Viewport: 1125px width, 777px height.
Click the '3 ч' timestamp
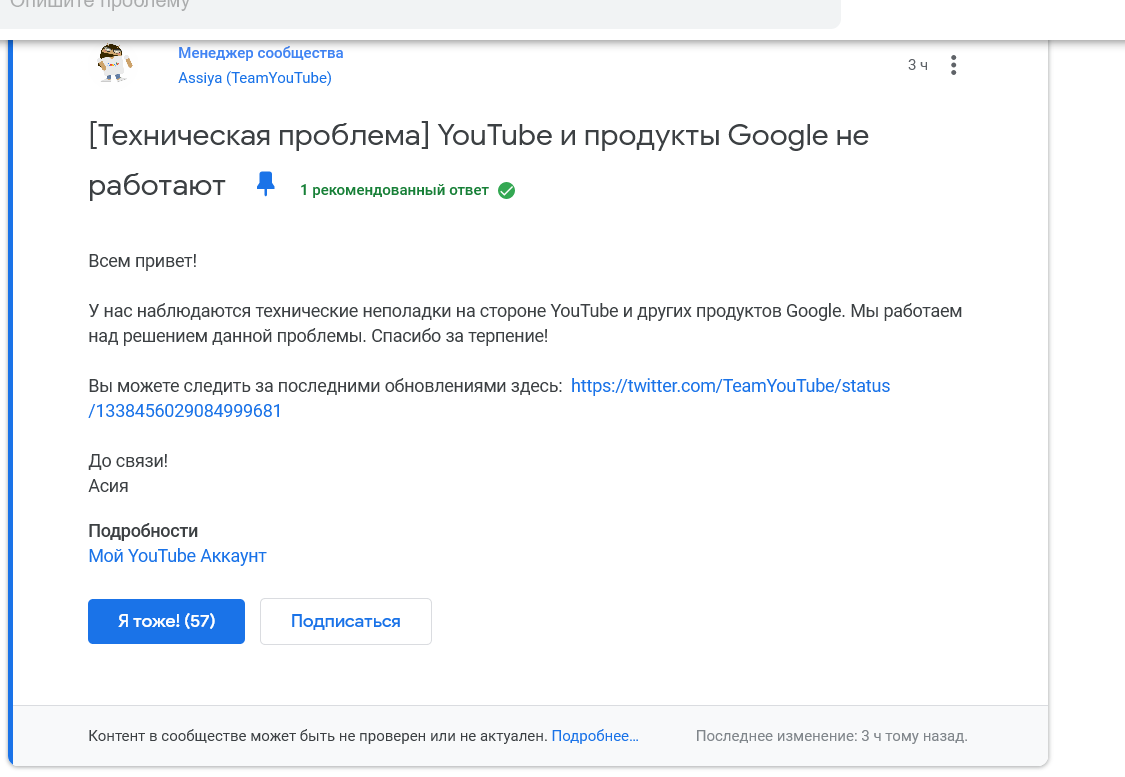(x=918, y=65)
